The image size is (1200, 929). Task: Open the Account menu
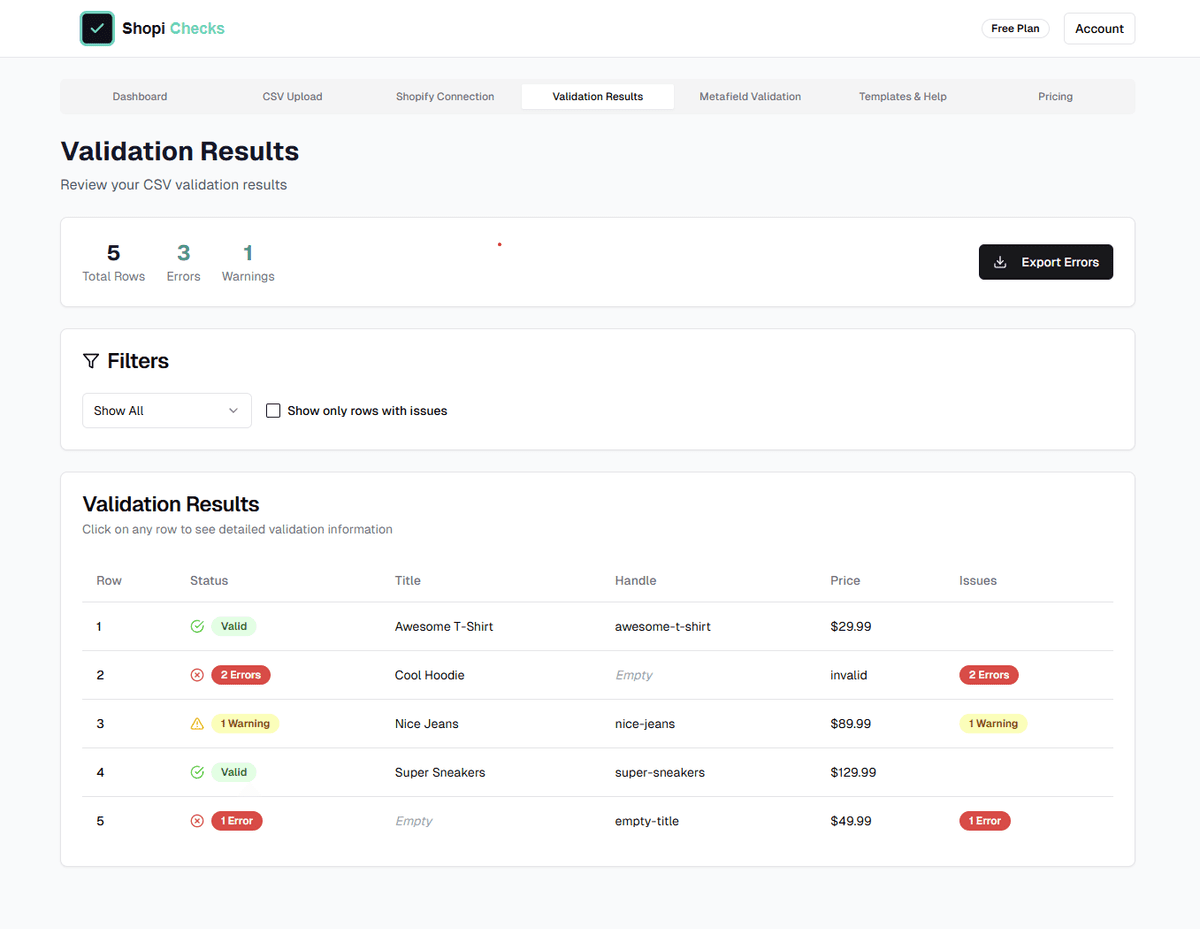(x=1099, y=28)
